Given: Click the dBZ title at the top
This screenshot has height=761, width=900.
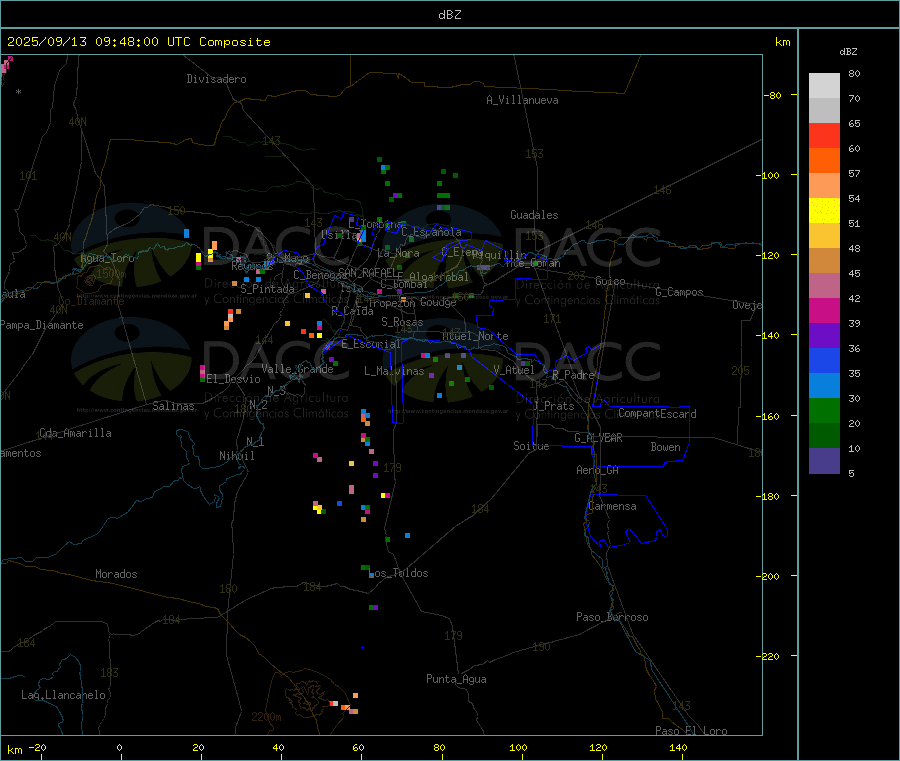Looking at the screenshot, I should click(x=450, y=14).
